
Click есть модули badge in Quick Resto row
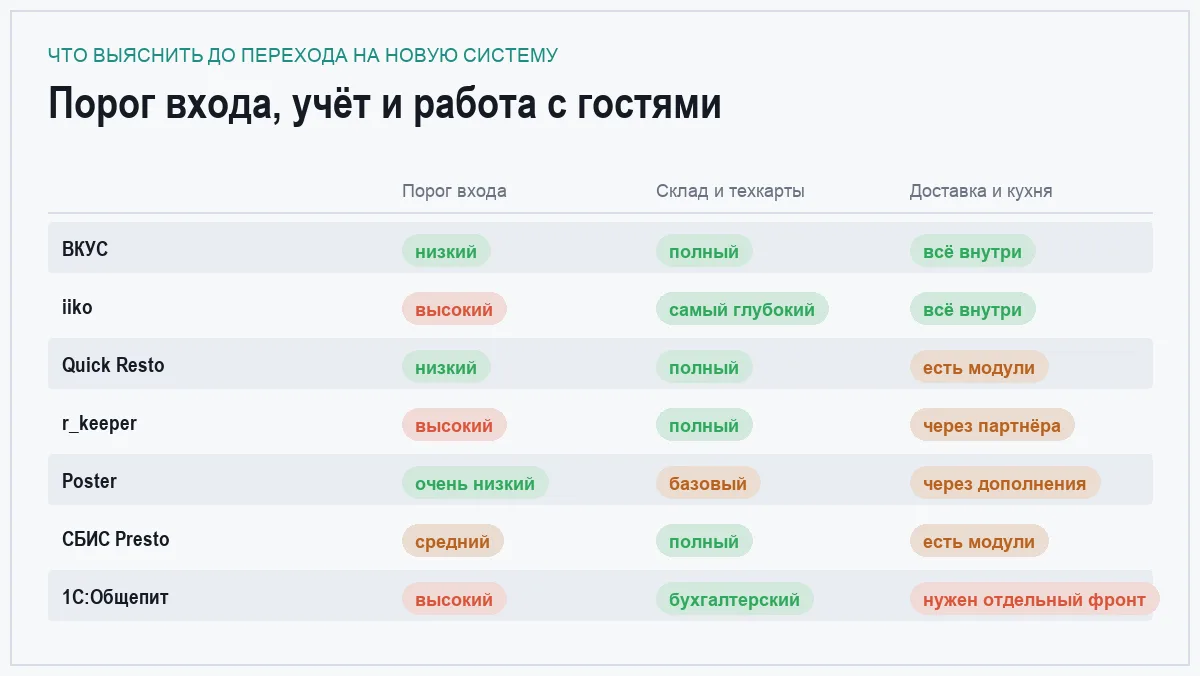click(979, 367)
